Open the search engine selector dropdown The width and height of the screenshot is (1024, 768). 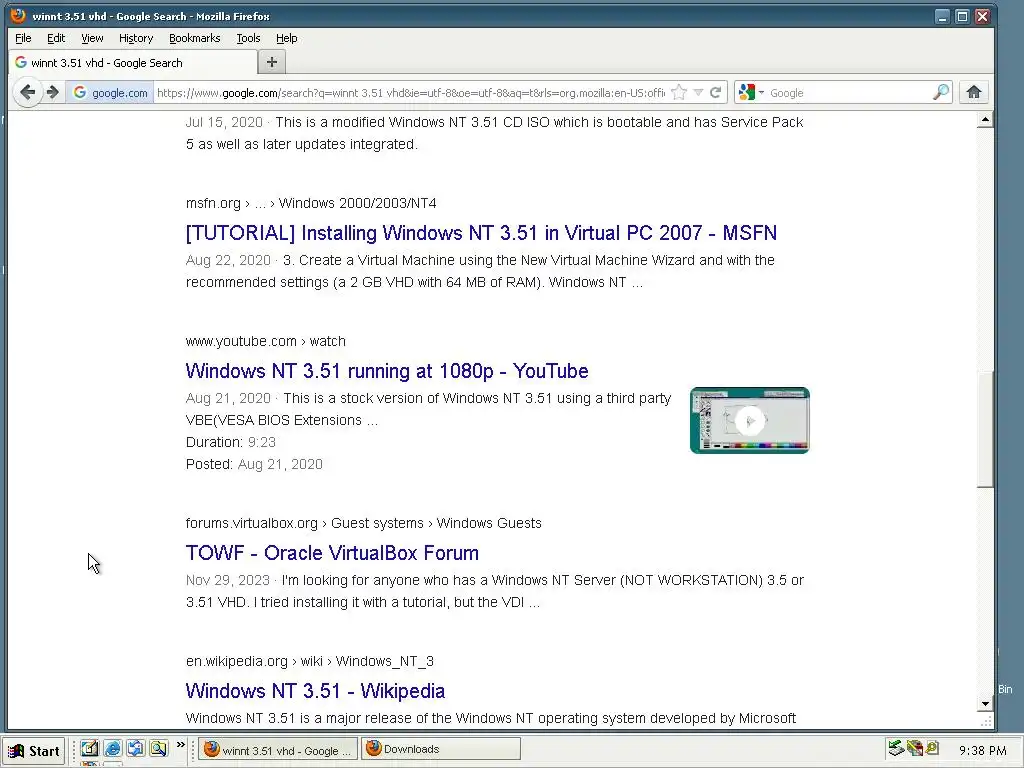tap(751, 93)
